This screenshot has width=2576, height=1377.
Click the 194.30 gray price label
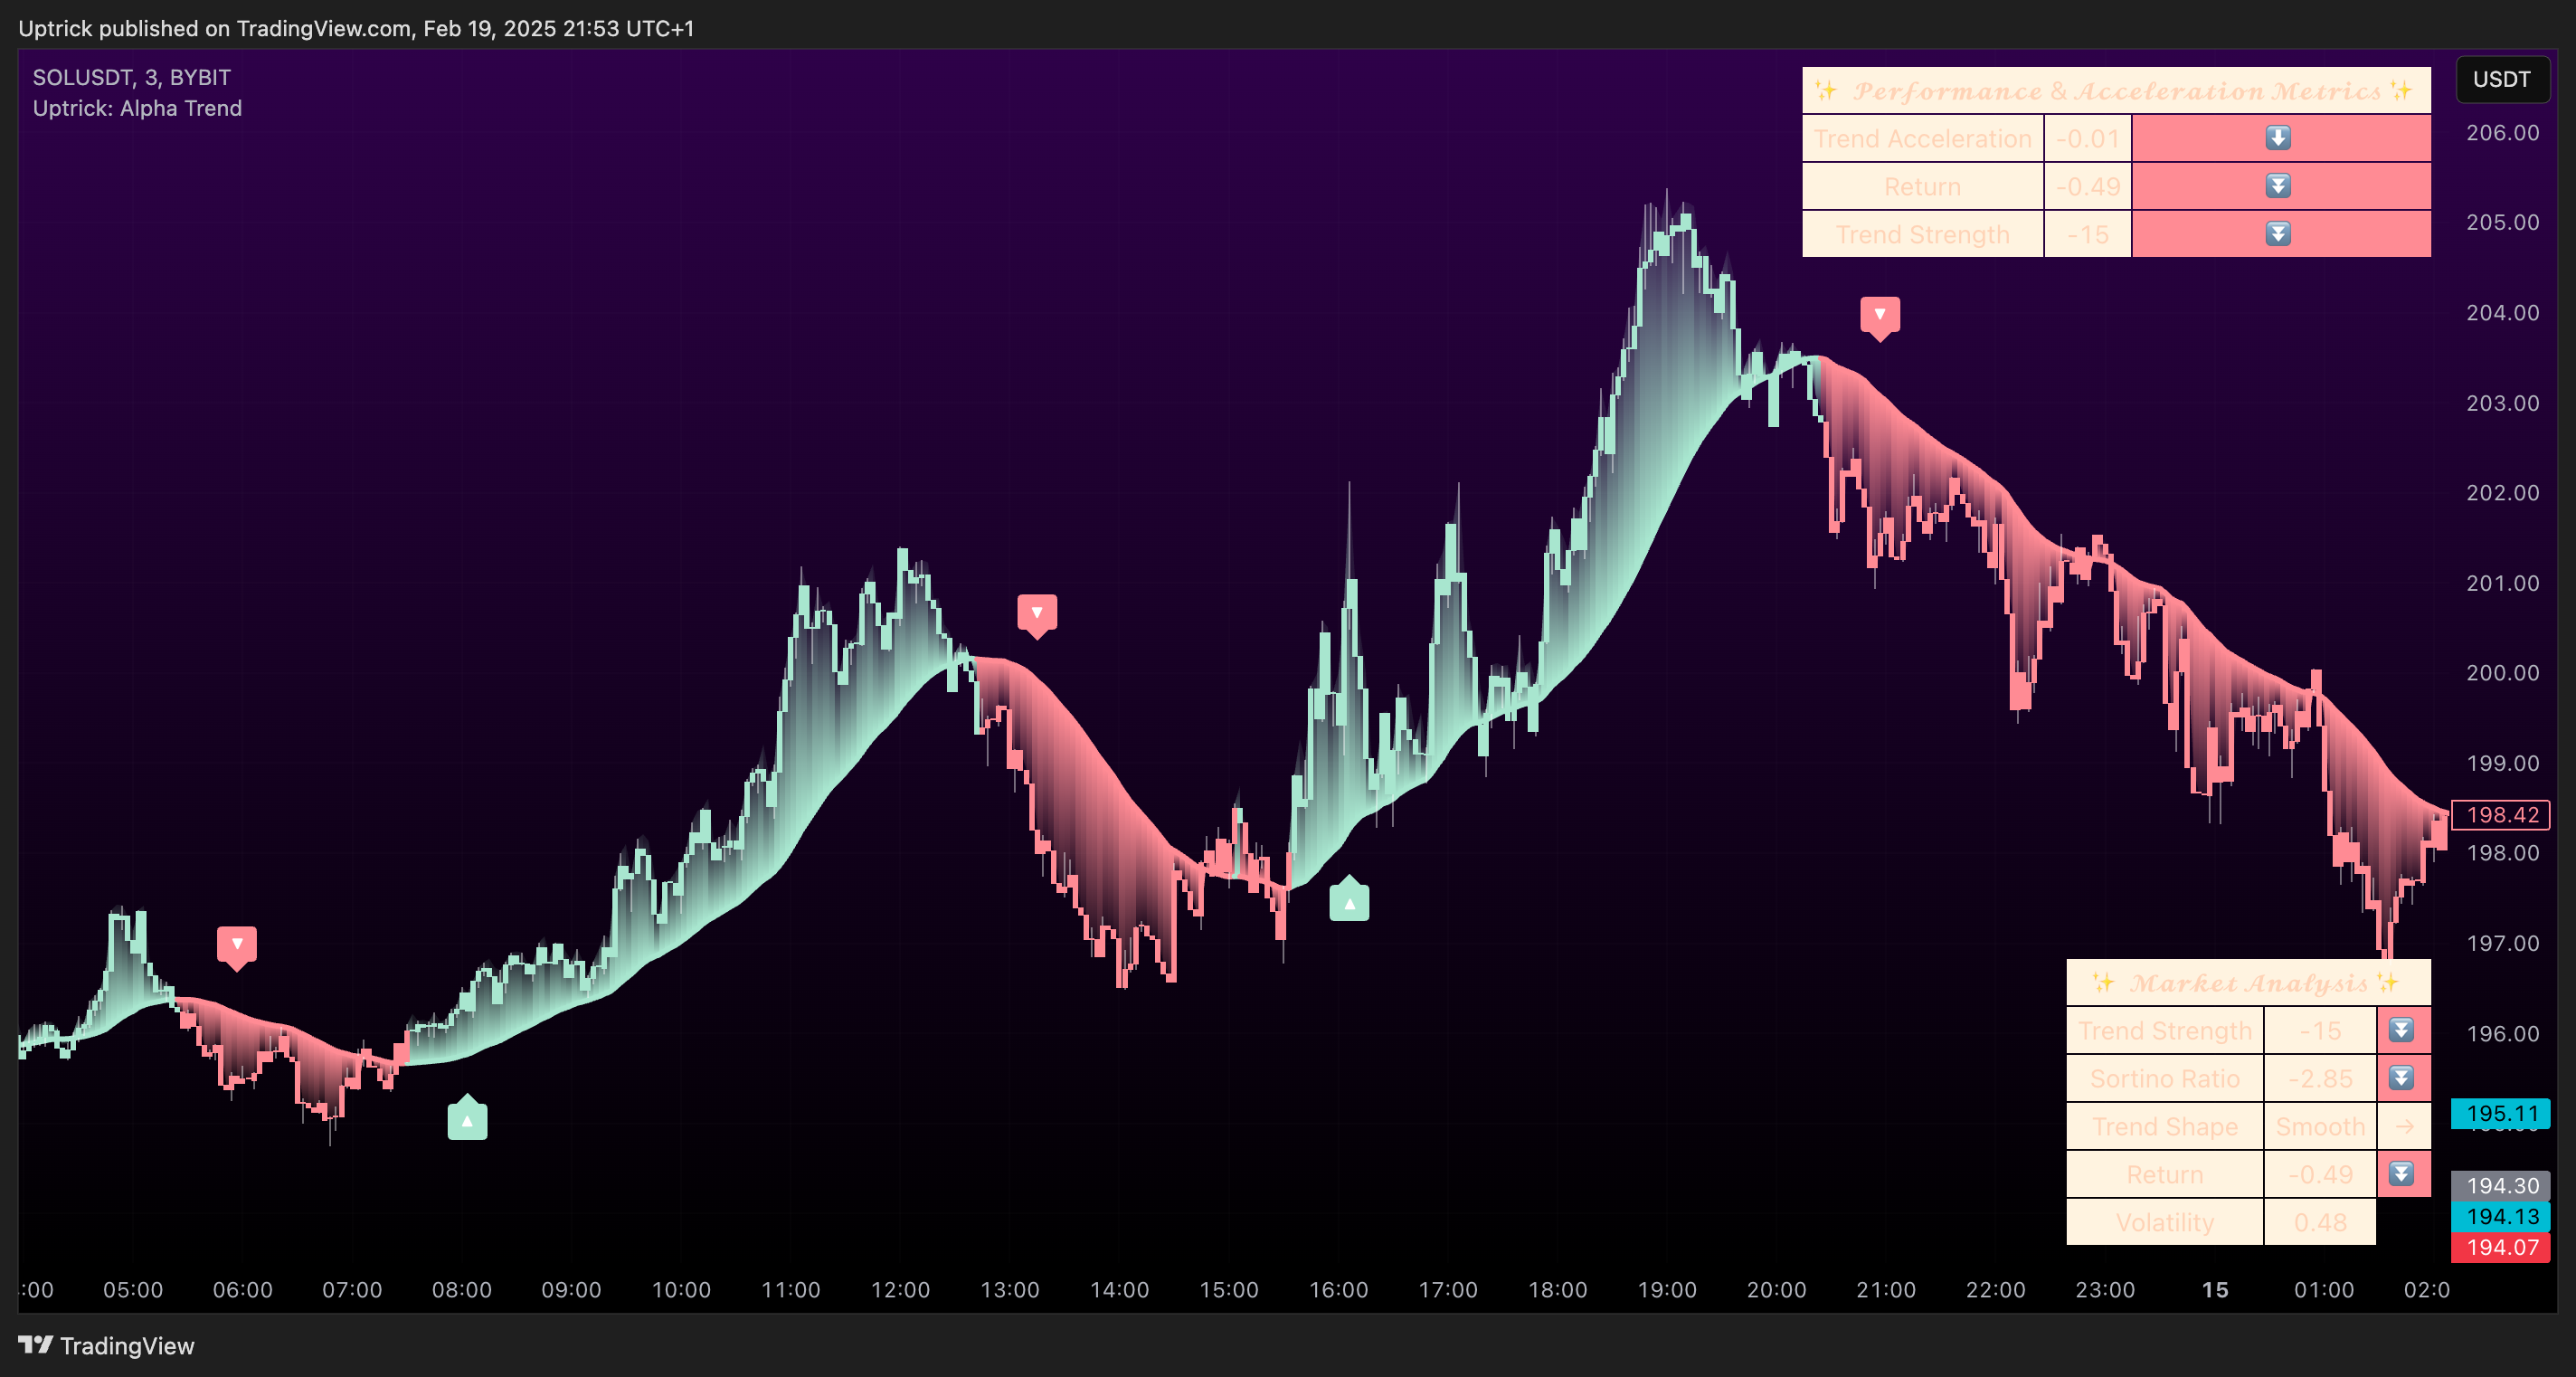pyautogui.click(x=2501, y=1186)
